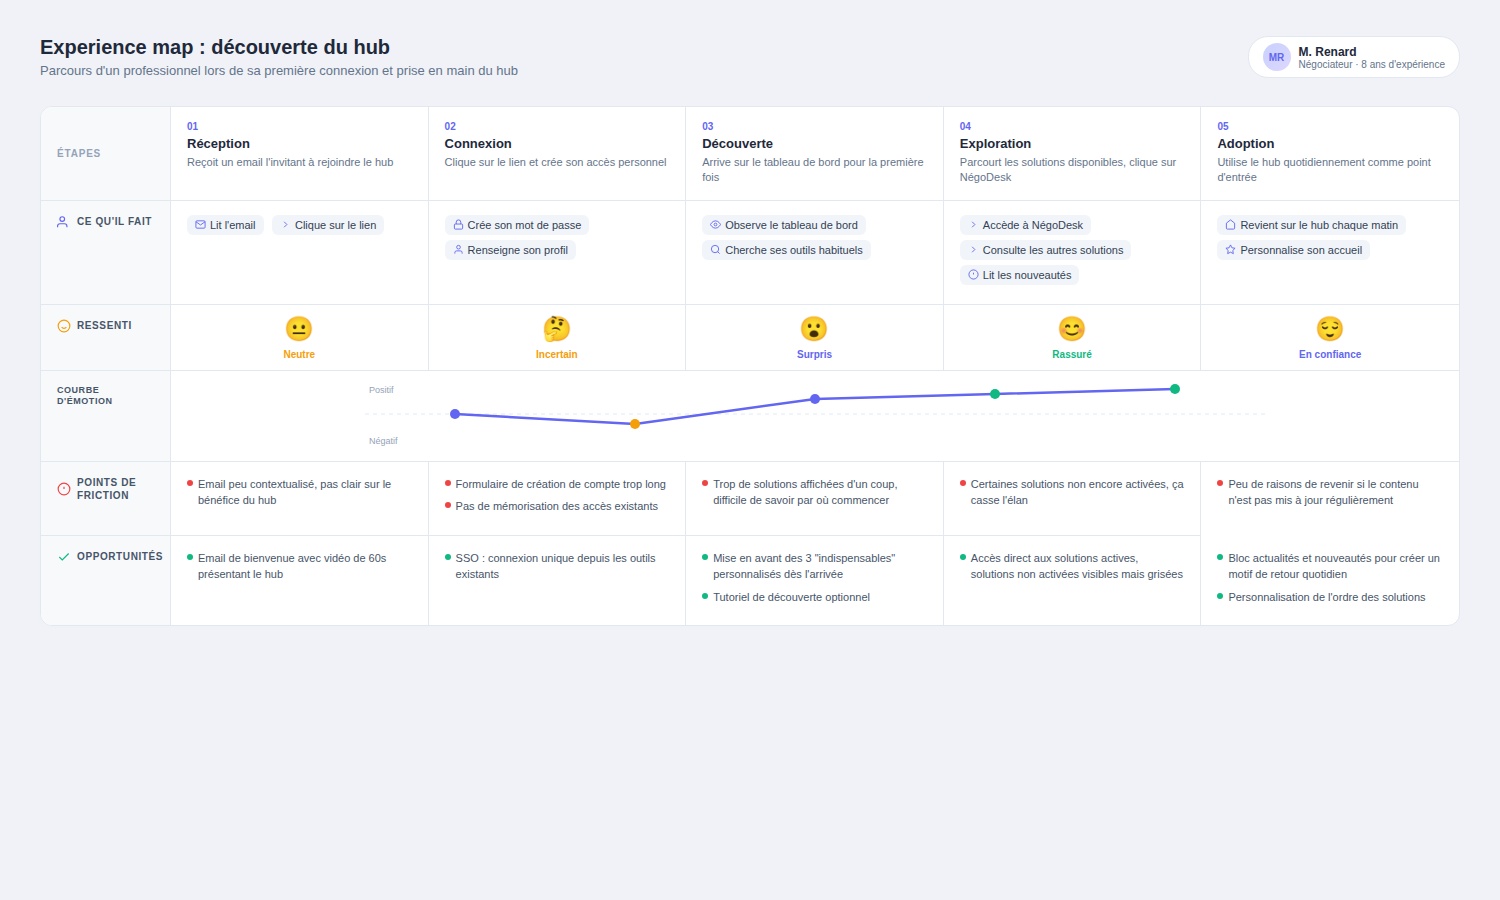Click the 04 Exploration stage header
This screenshot has height=900, width=1500.
[1072, 153]
